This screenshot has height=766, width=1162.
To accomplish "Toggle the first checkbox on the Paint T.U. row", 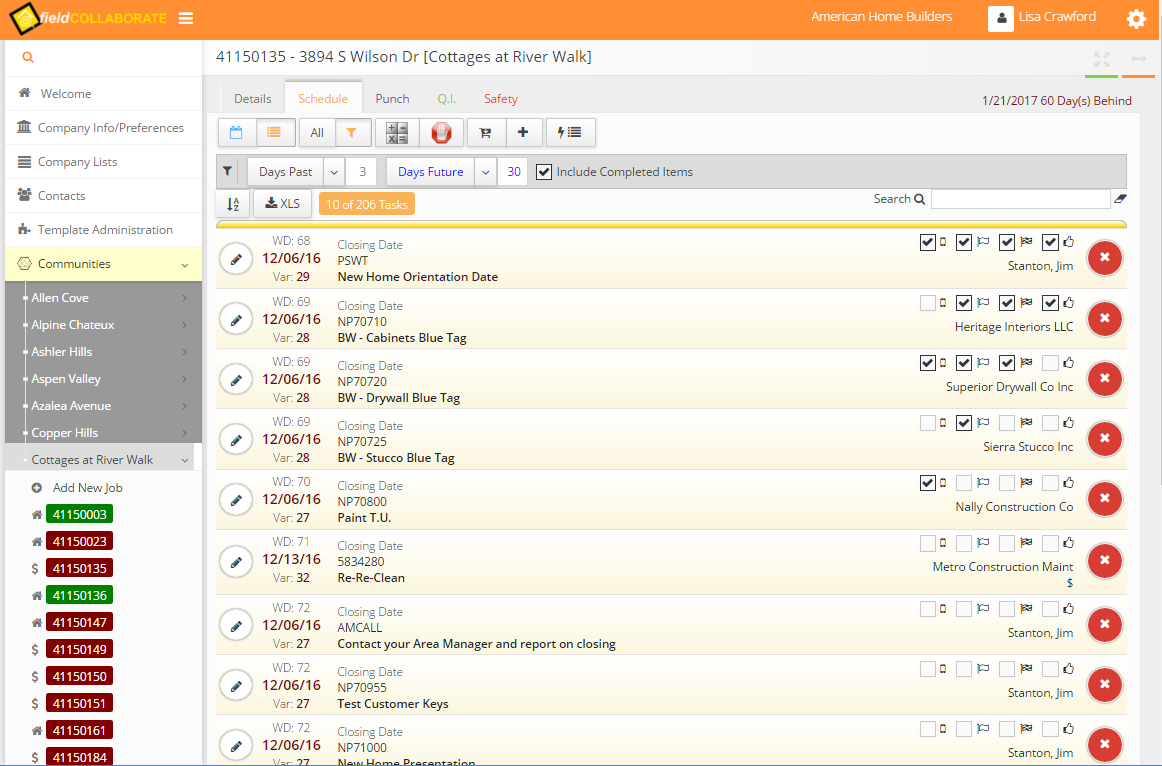I will click(927, 483).
